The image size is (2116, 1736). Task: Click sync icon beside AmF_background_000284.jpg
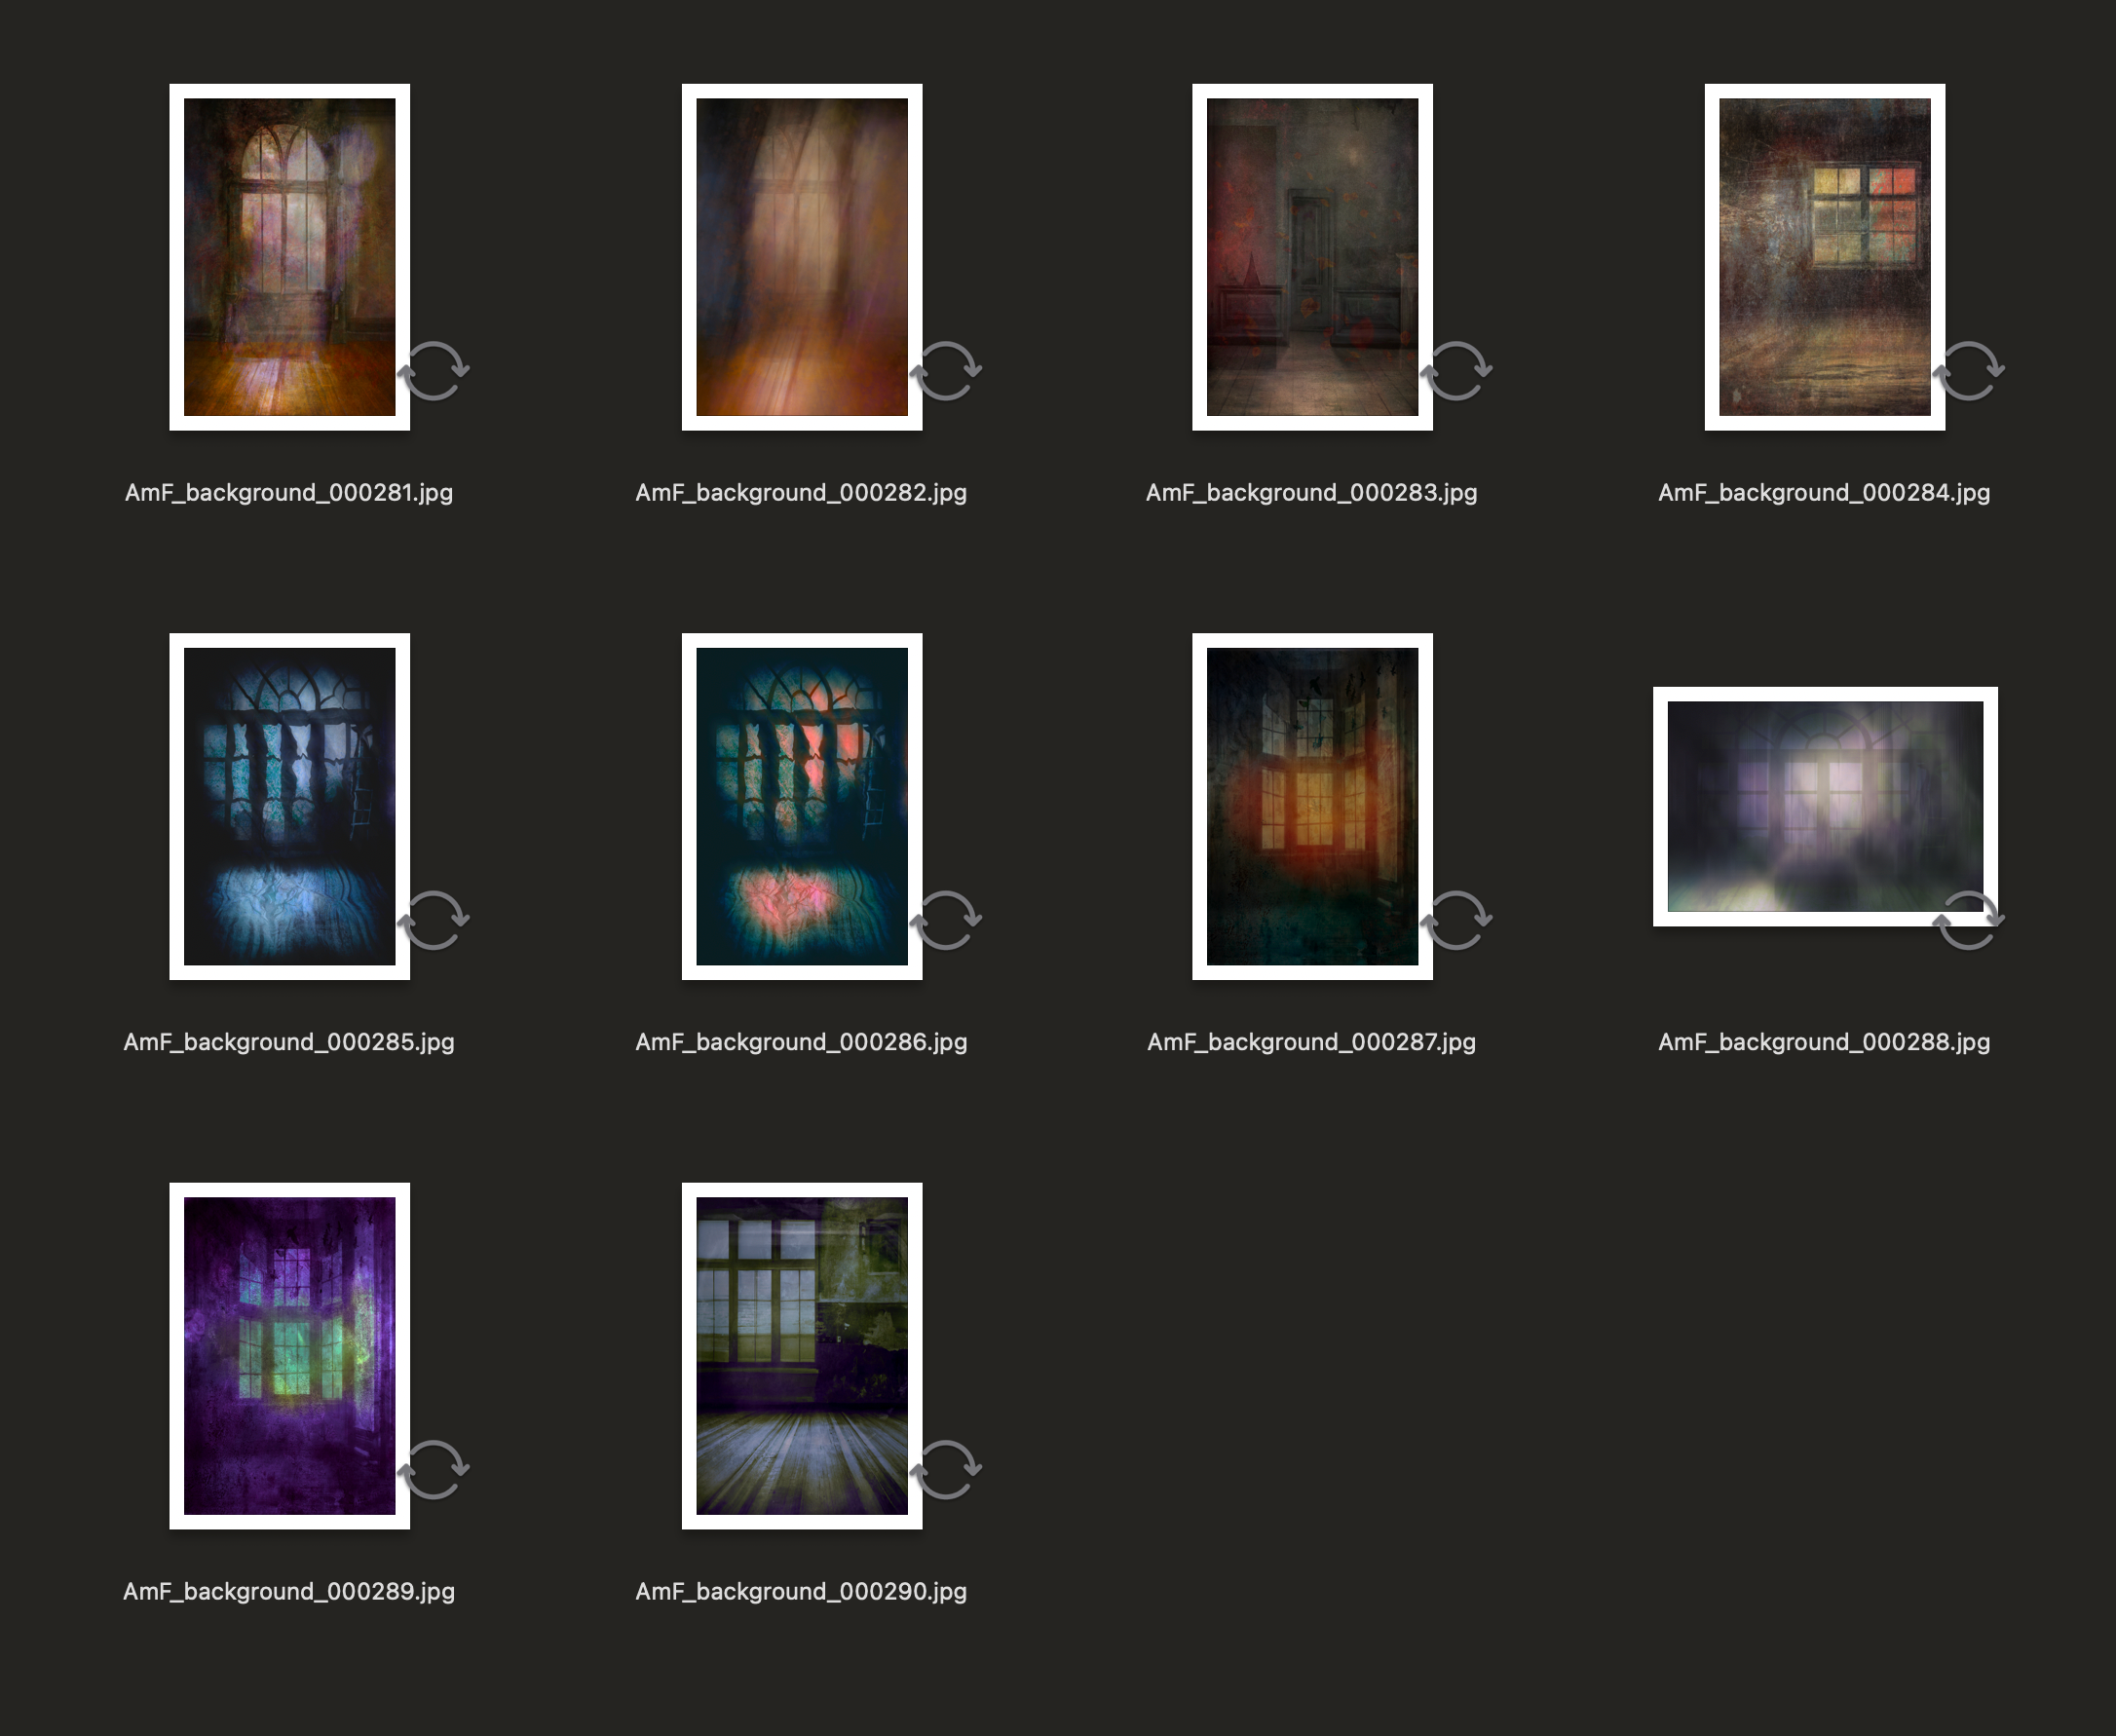click(1970, 371)
